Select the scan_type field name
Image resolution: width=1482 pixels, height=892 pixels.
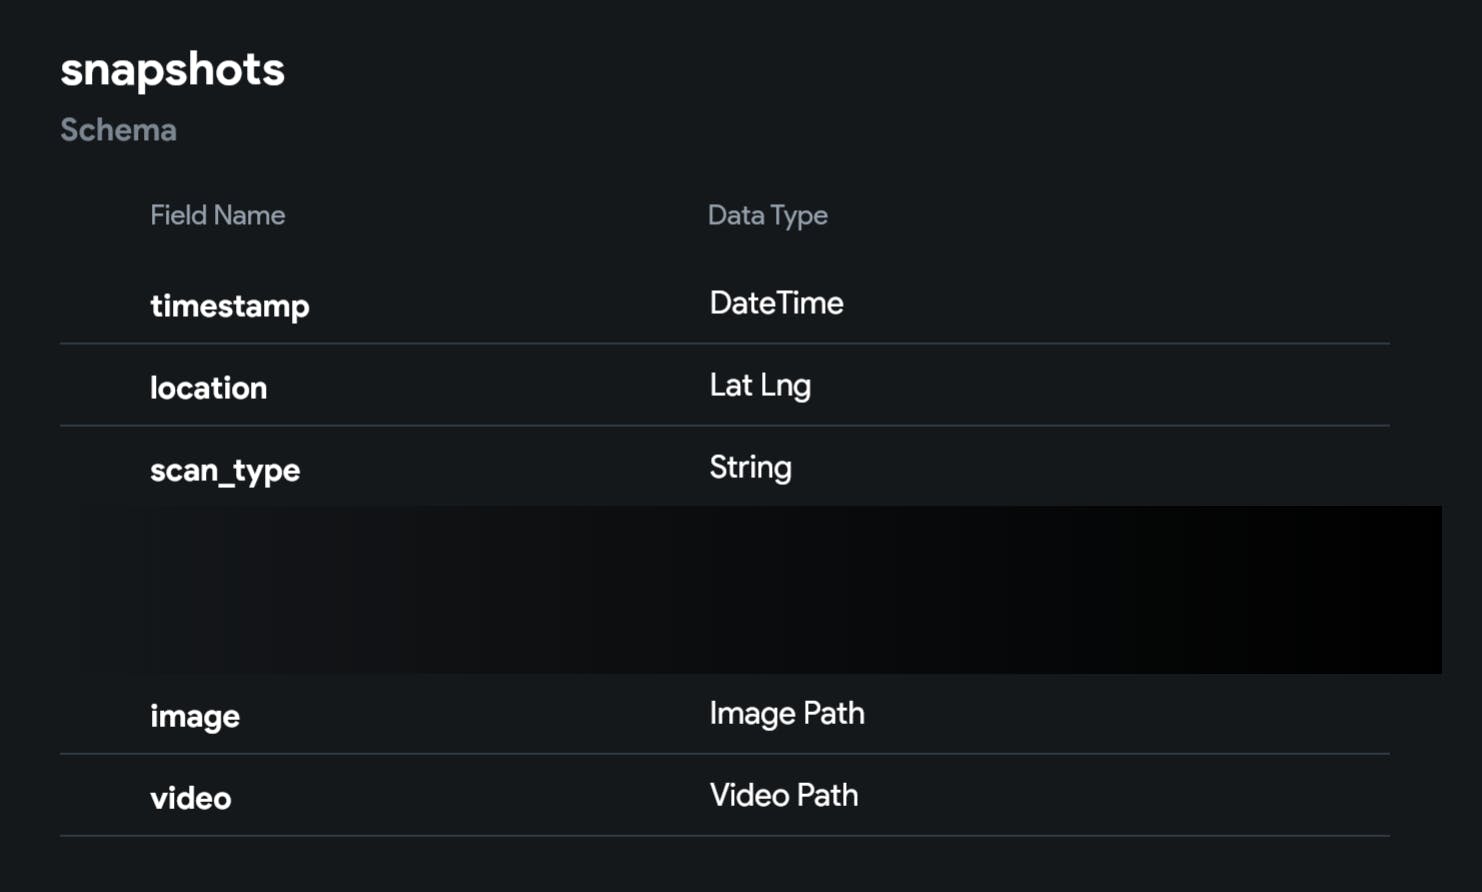coord(225,470)
